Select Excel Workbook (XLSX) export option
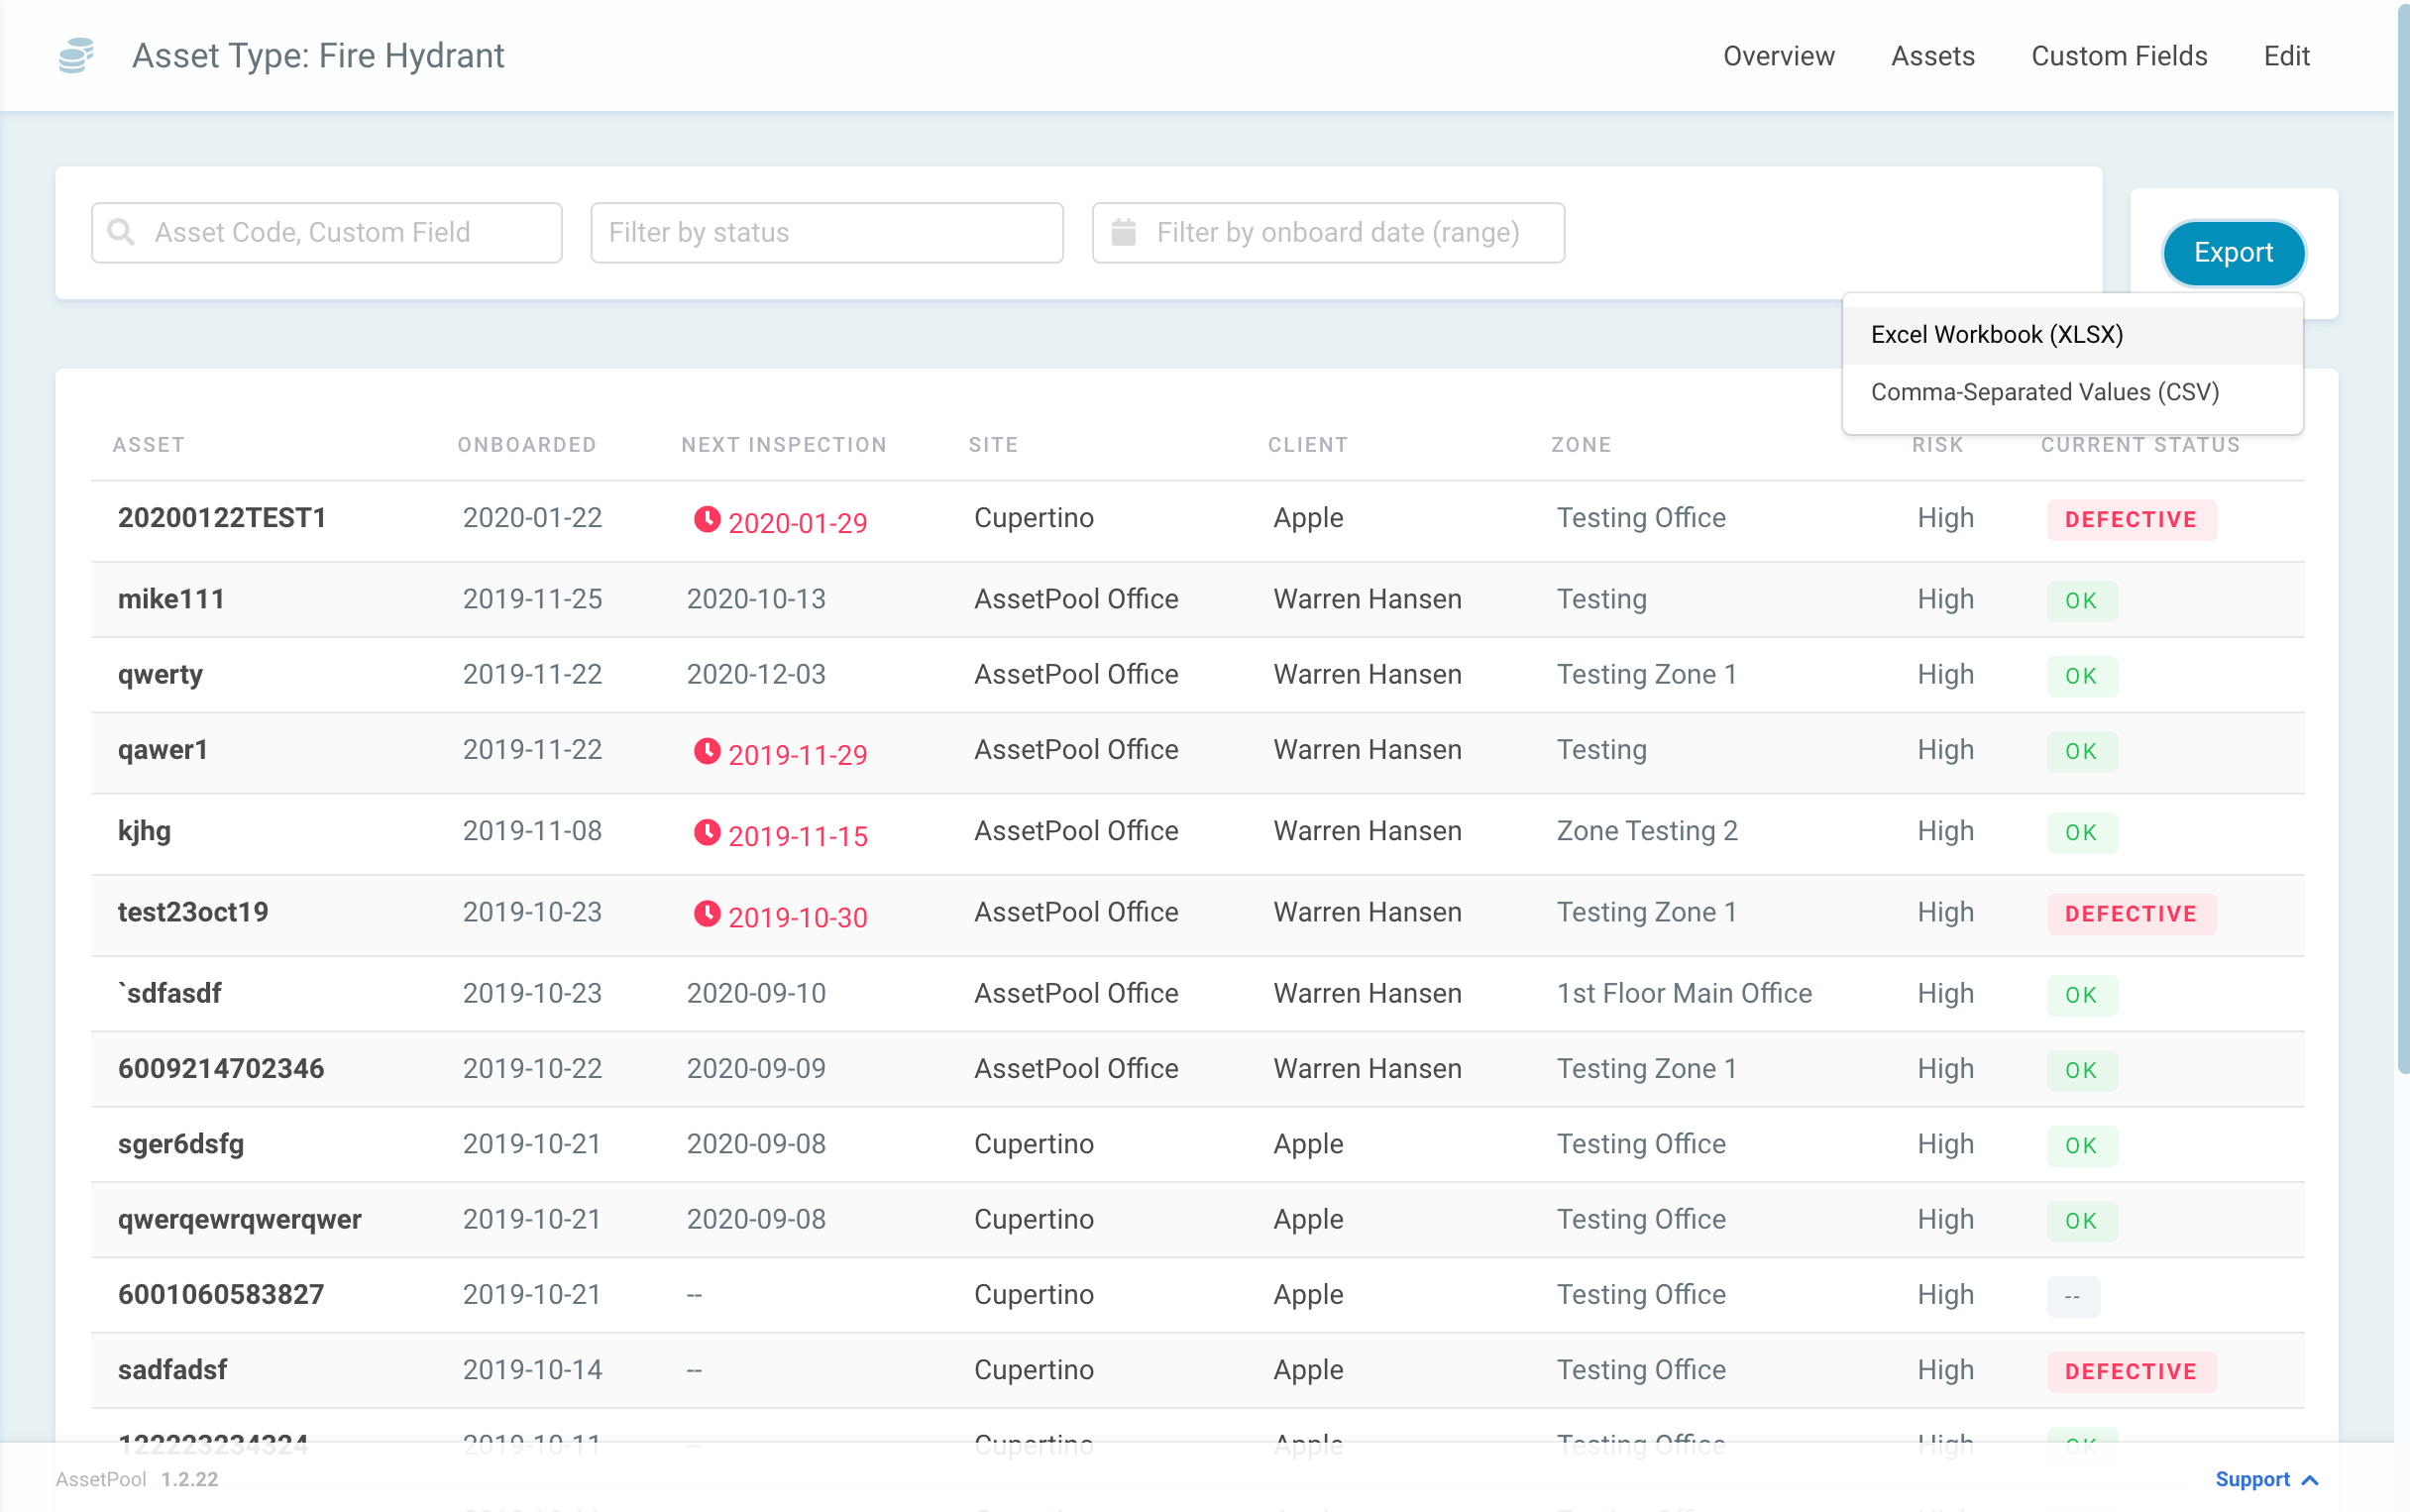 point(1996,334)
